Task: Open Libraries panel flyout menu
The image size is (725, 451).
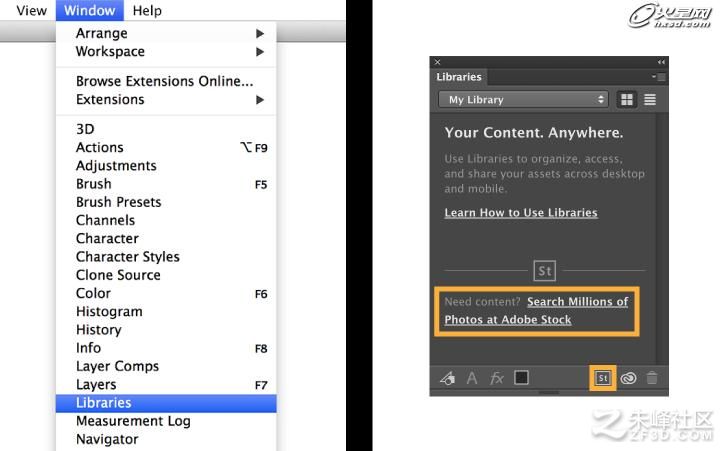Action: pyautogui.click(x=659, y=77)
